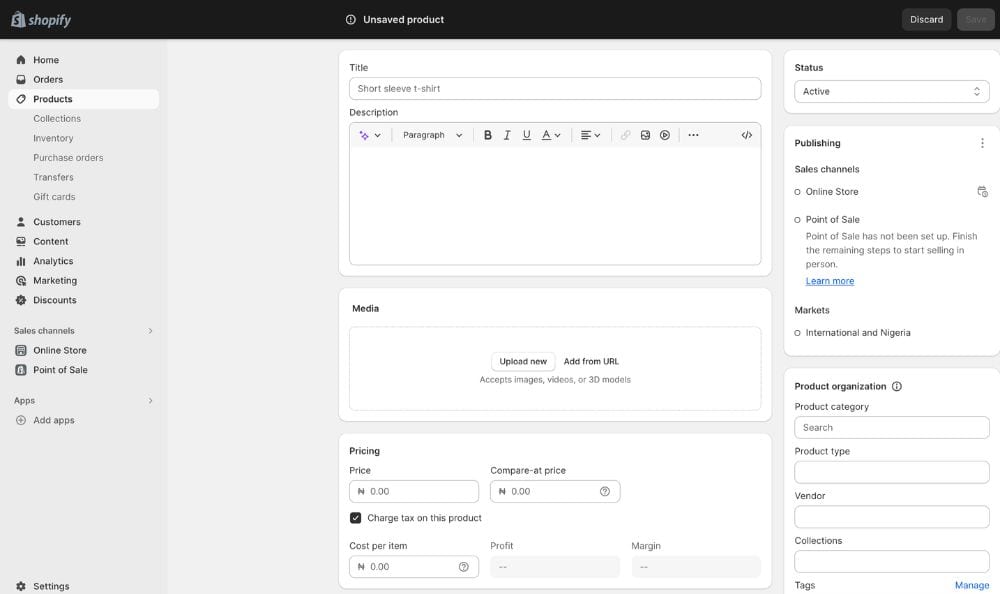Screen dimensions: 1000x594
Task: Open the text color picker
Action: tap(551, 135)
